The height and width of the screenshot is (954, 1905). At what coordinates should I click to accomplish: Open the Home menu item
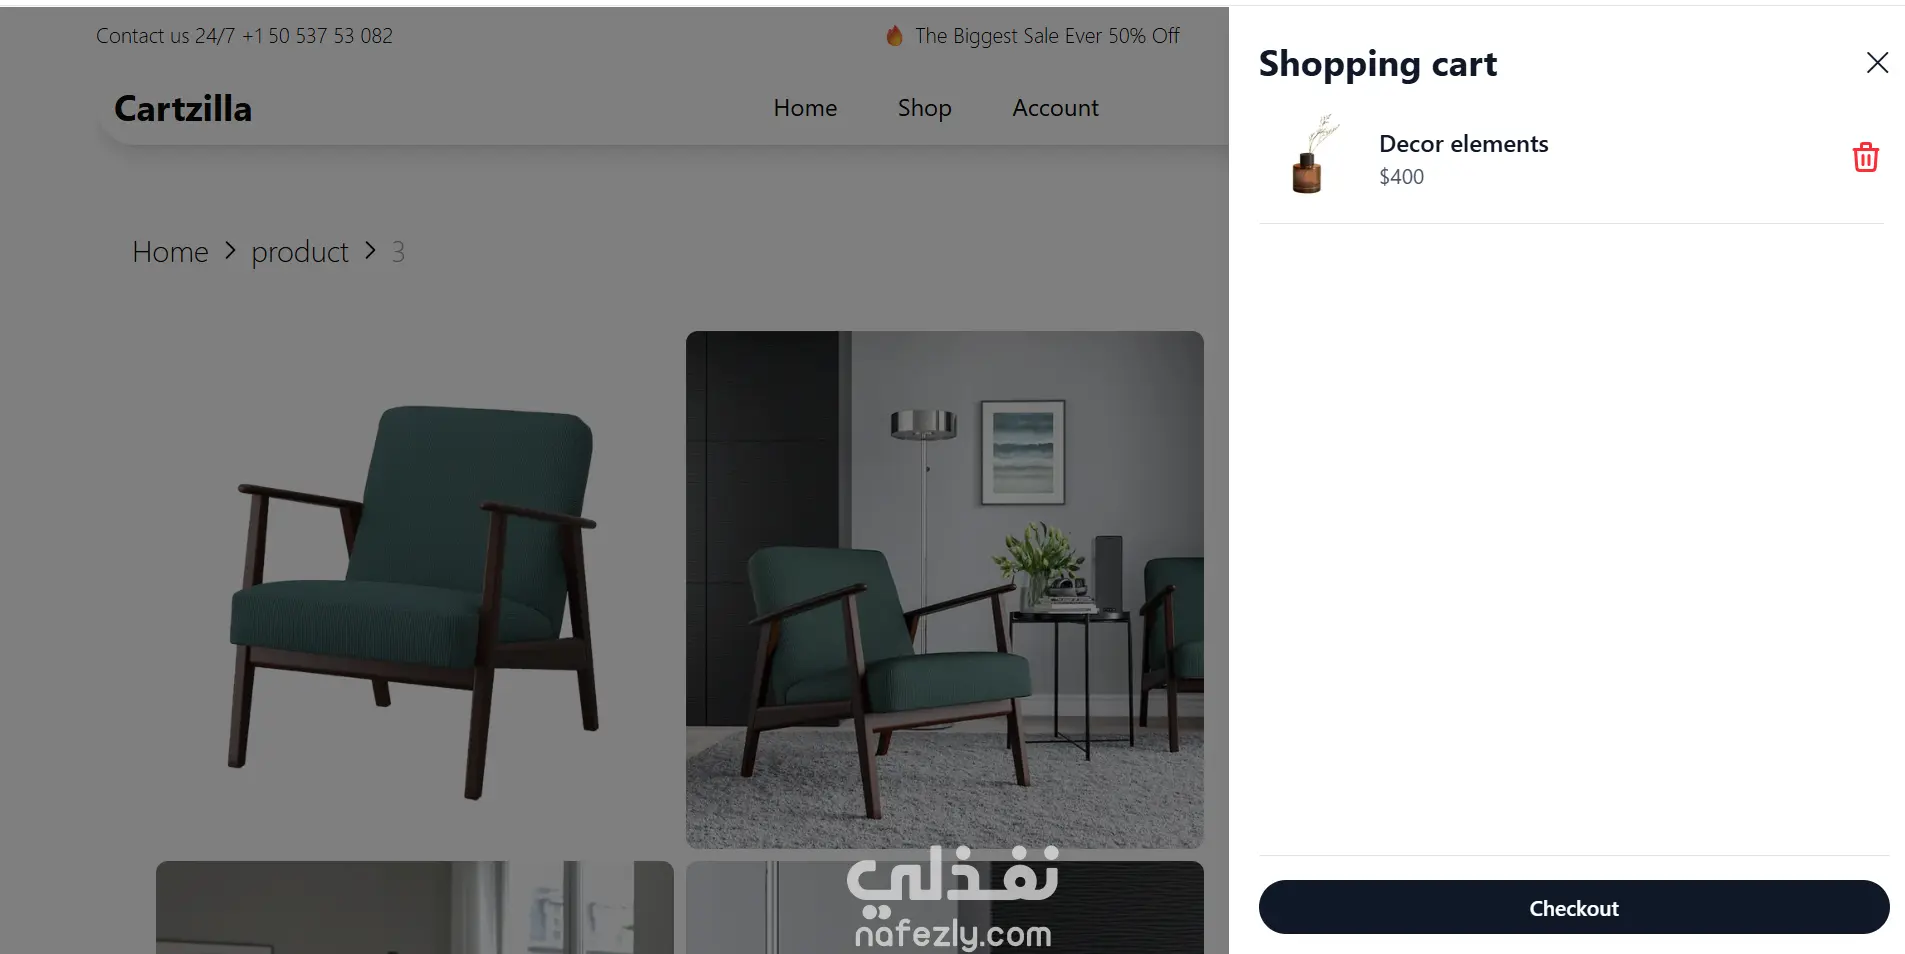point(805,108)
